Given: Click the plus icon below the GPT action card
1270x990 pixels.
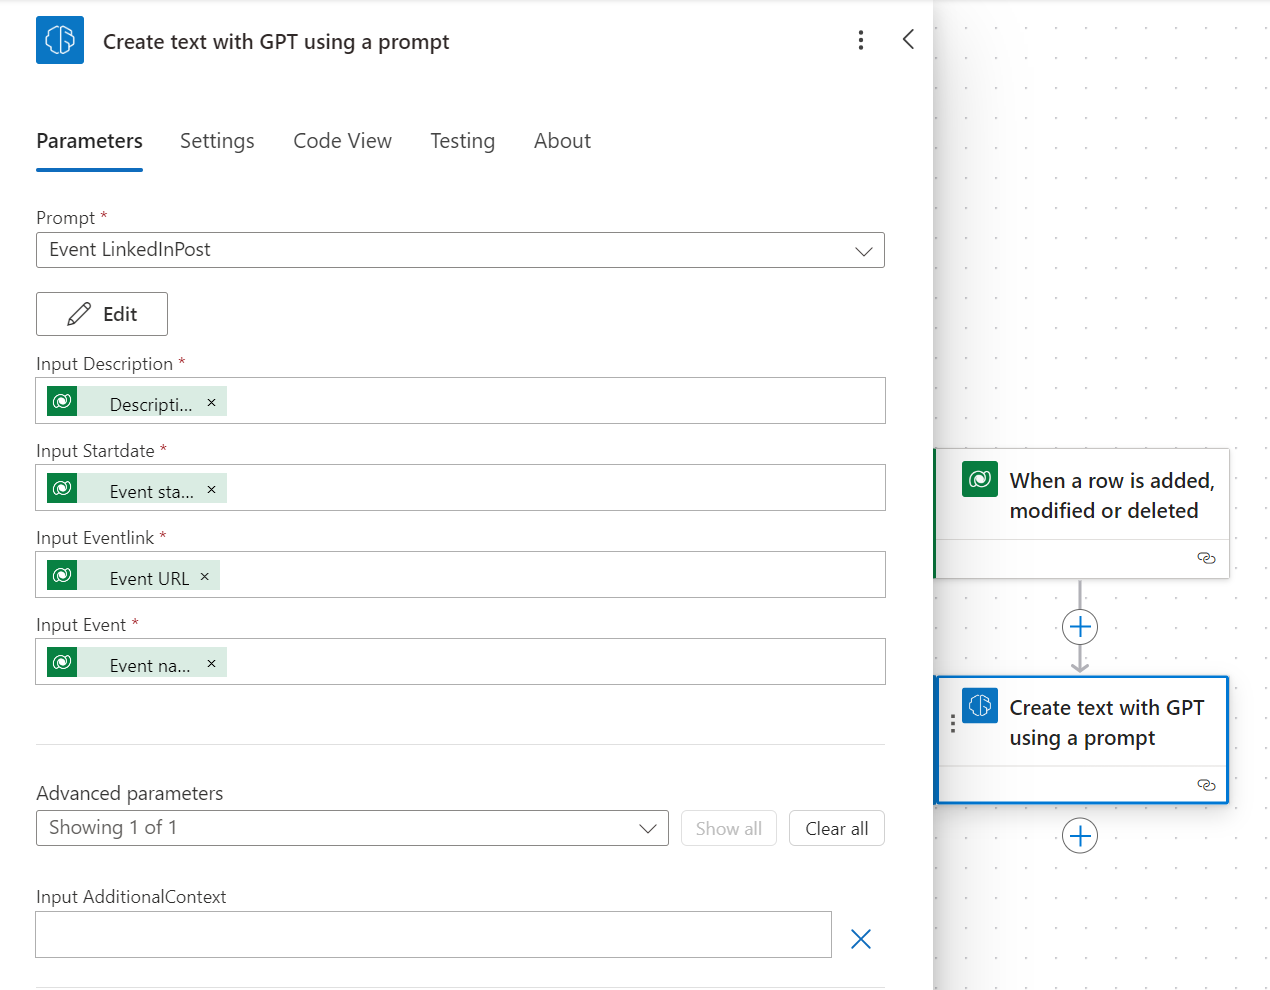Looking at the screenshot, I should pyautogui.click(x=1080, y=835).
